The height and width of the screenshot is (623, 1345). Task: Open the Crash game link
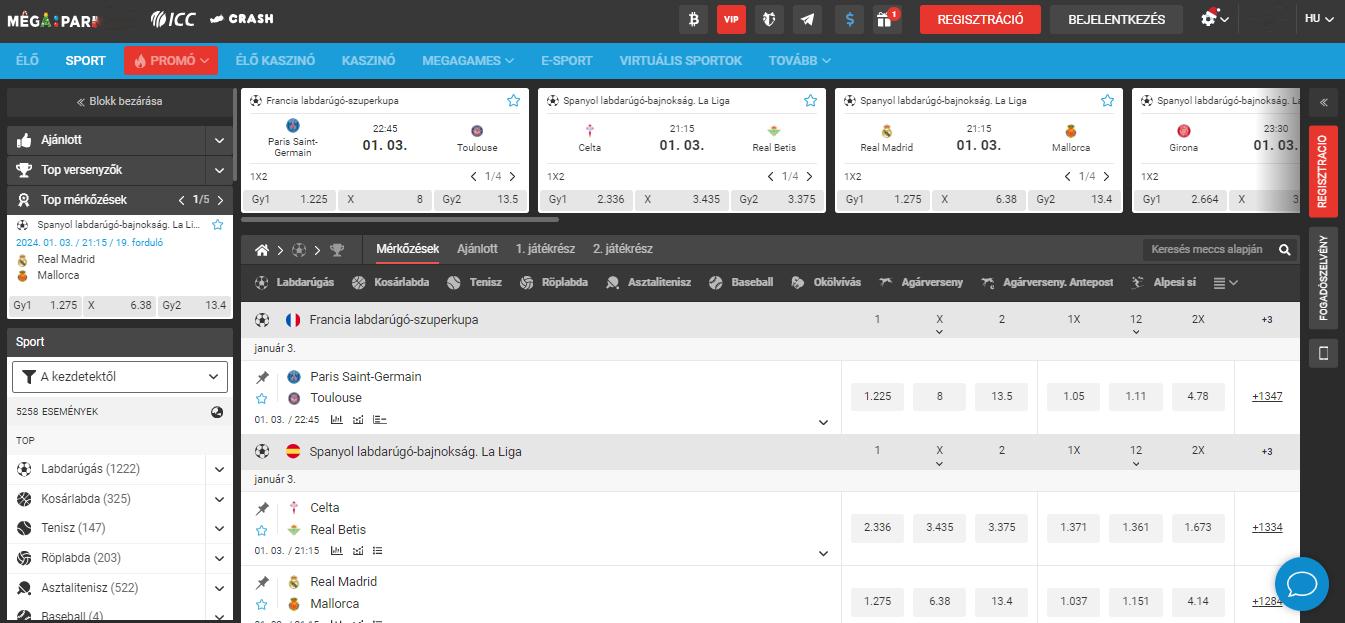coord(241,19)
